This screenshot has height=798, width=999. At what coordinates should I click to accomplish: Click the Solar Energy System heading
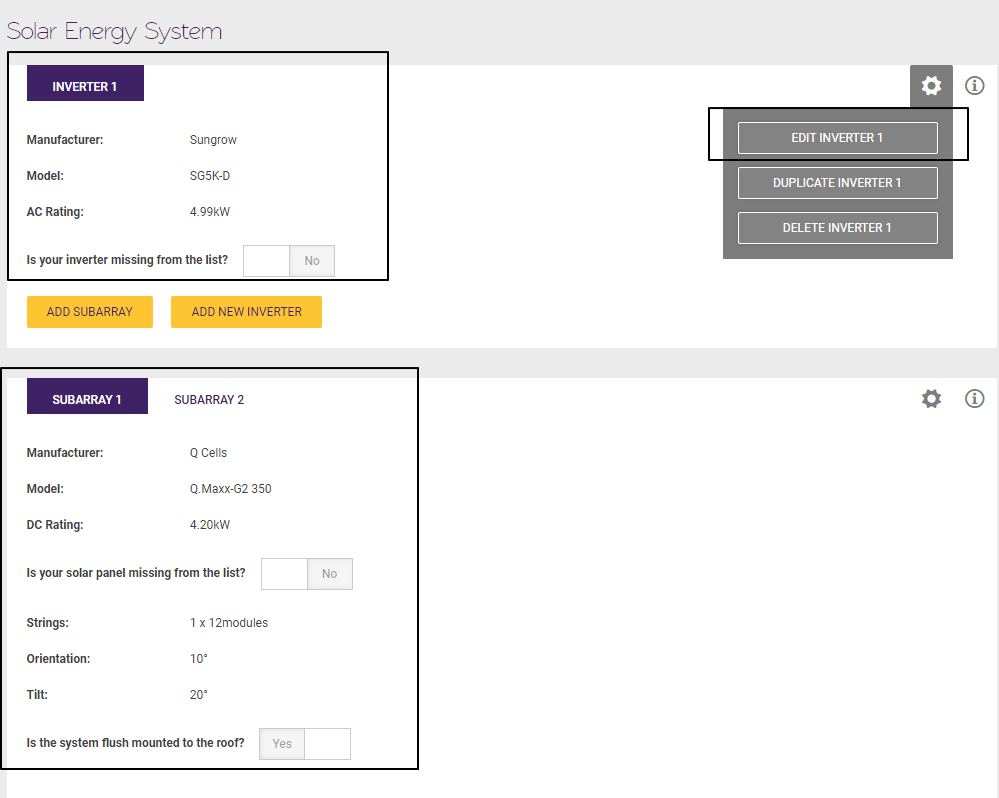(114, 31)
